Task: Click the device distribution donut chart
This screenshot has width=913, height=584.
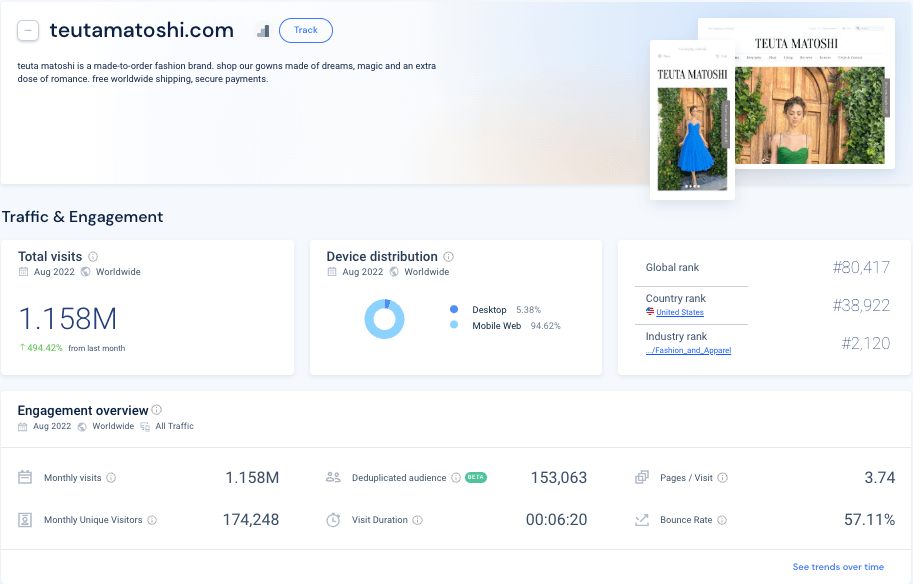Action: (384, 319)
